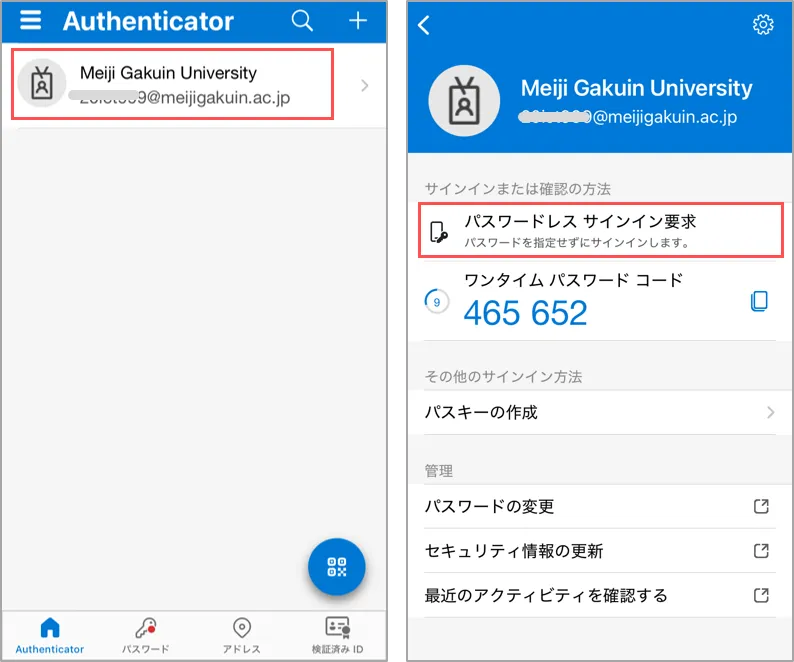
Task: Tap external link icon for セキュリティ情報の更新
Action: click(761, 551)
